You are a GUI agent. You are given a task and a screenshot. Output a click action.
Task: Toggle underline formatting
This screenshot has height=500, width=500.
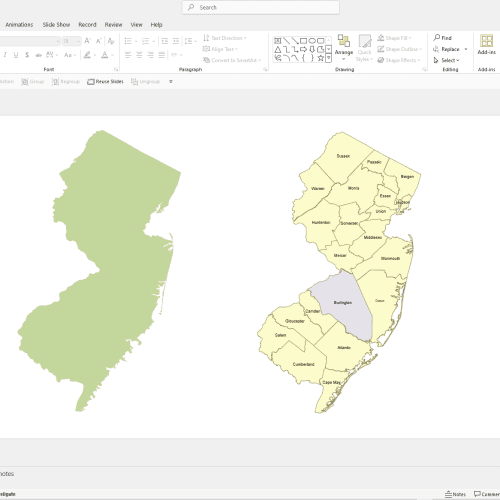point(16,55)
